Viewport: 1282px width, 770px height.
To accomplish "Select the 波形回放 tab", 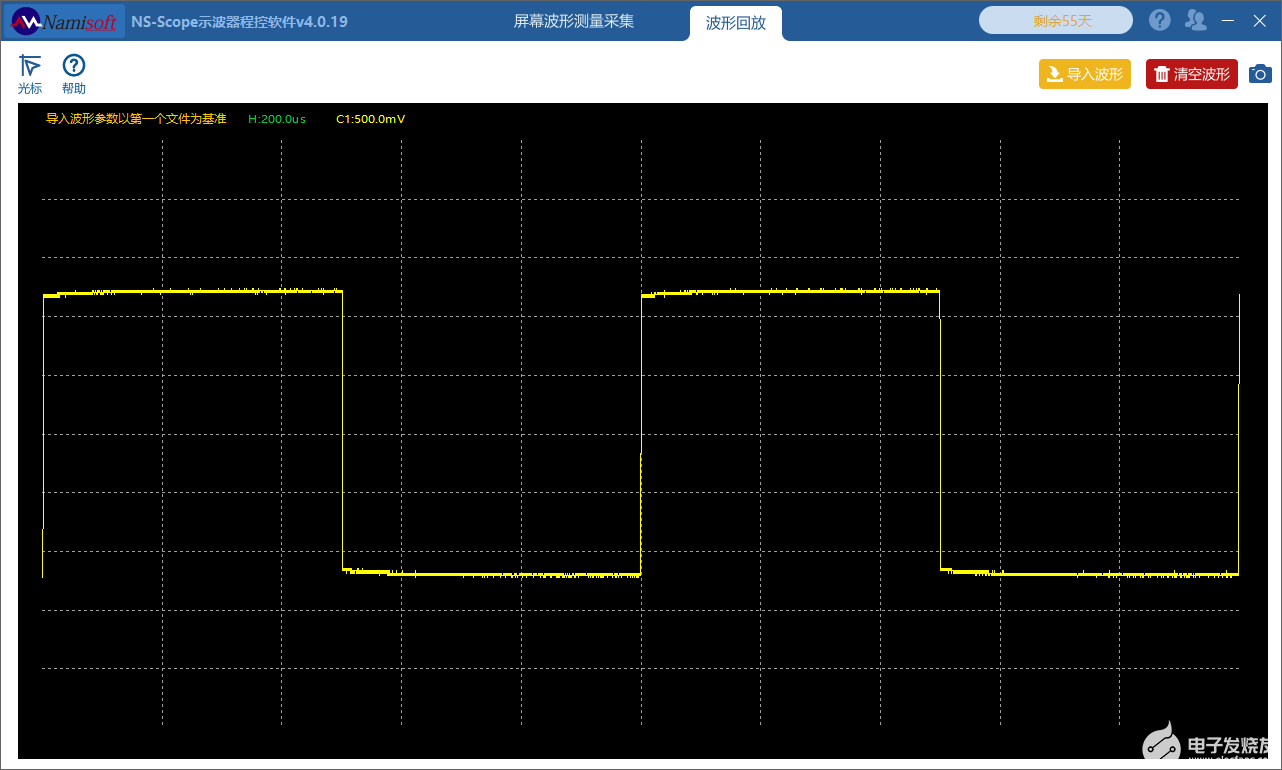I will (x=736, y=23).
